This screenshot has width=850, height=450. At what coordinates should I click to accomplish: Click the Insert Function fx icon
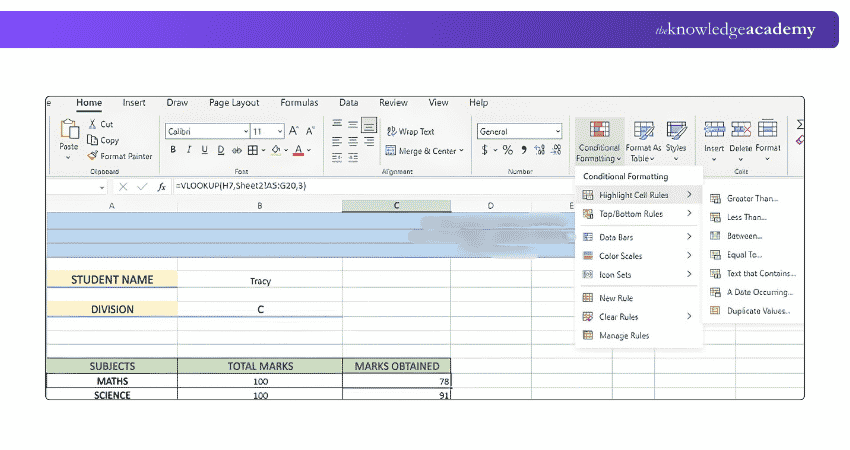click(x=162, y=187)
